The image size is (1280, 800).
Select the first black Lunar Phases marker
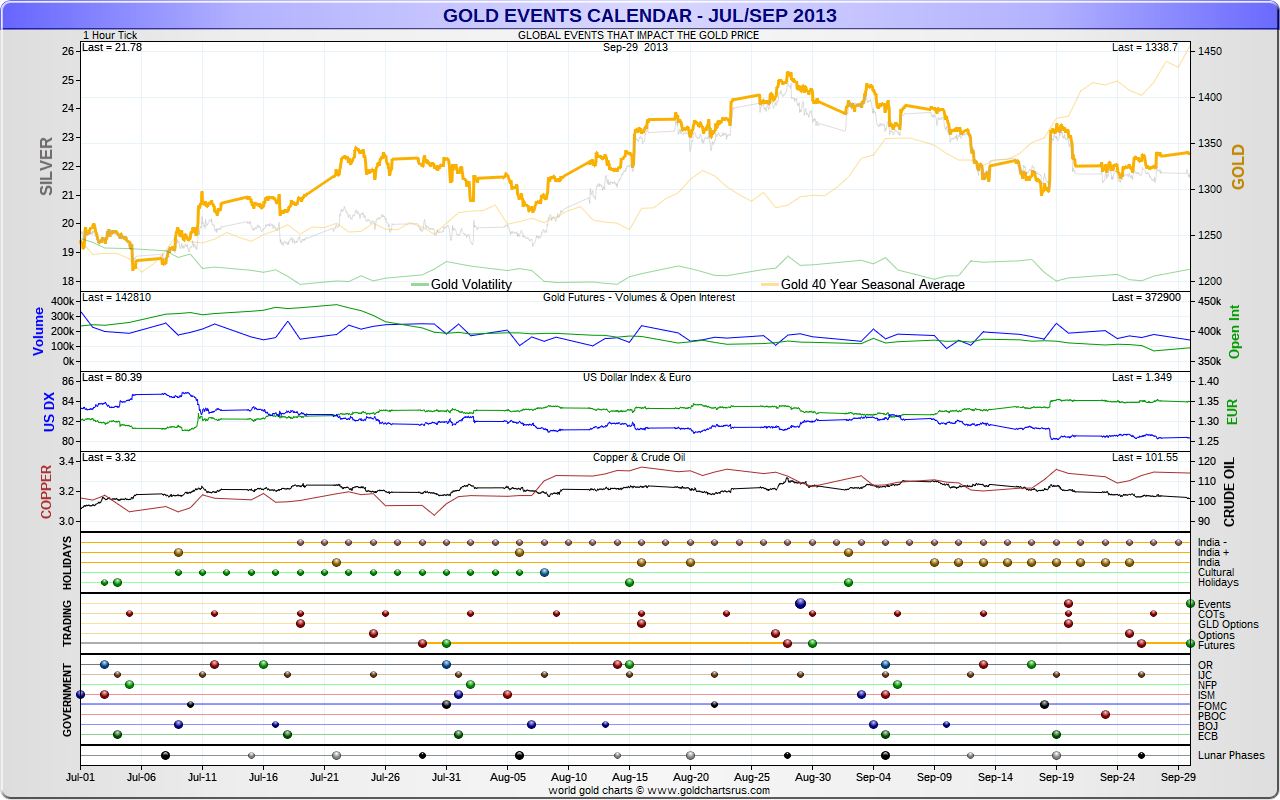pos(165,755)
